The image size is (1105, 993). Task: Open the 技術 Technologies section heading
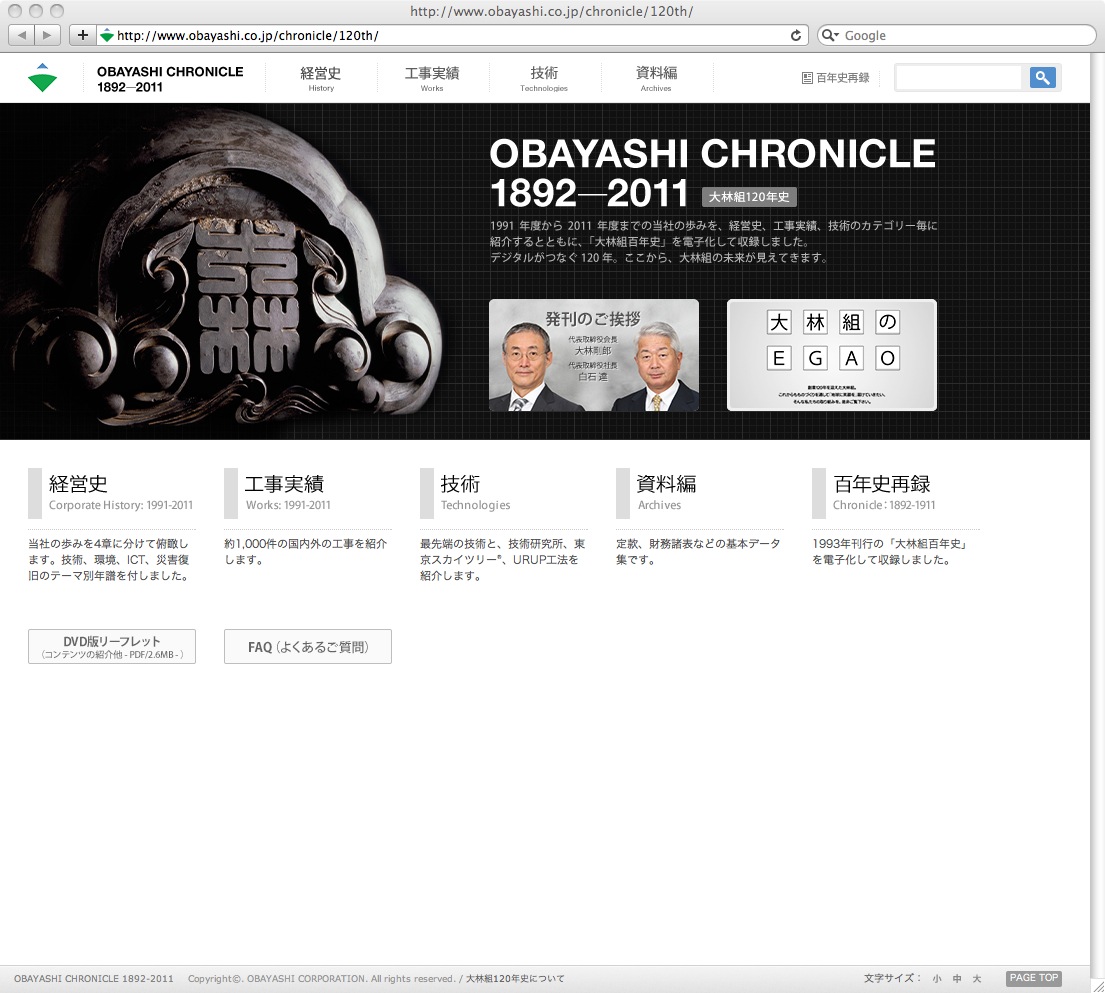[503, 492]
